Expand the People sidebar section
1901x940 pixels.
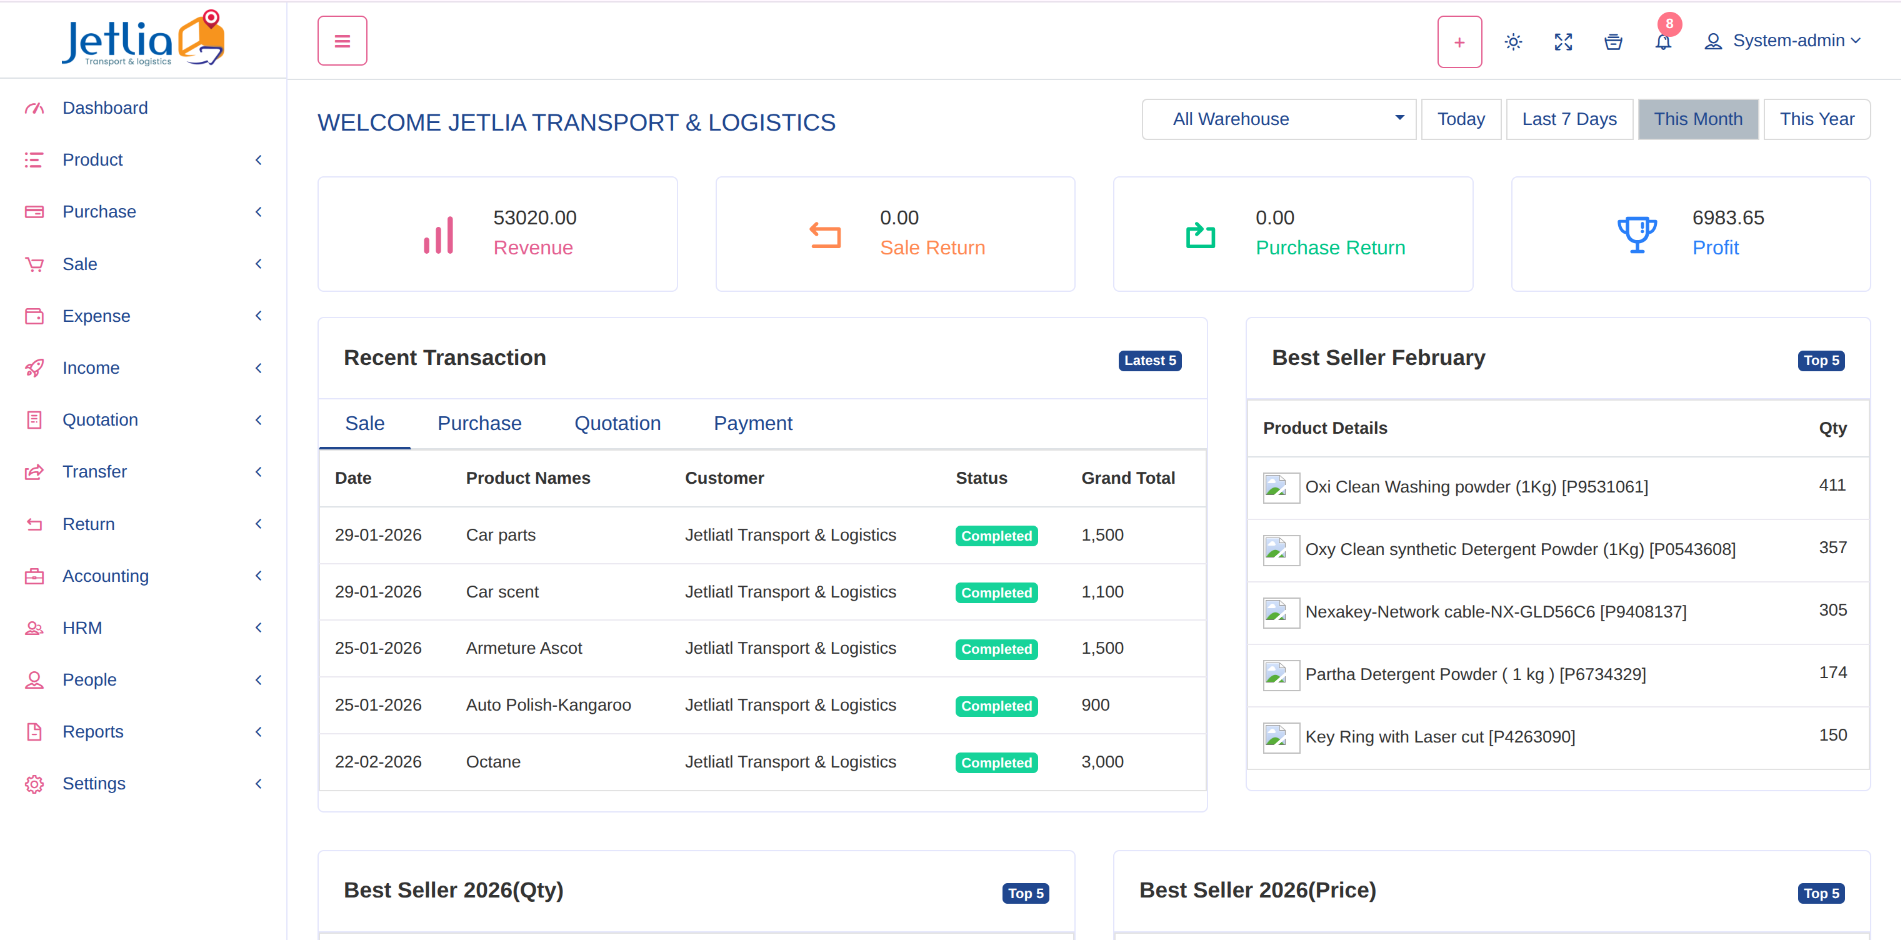coord(89,679)
